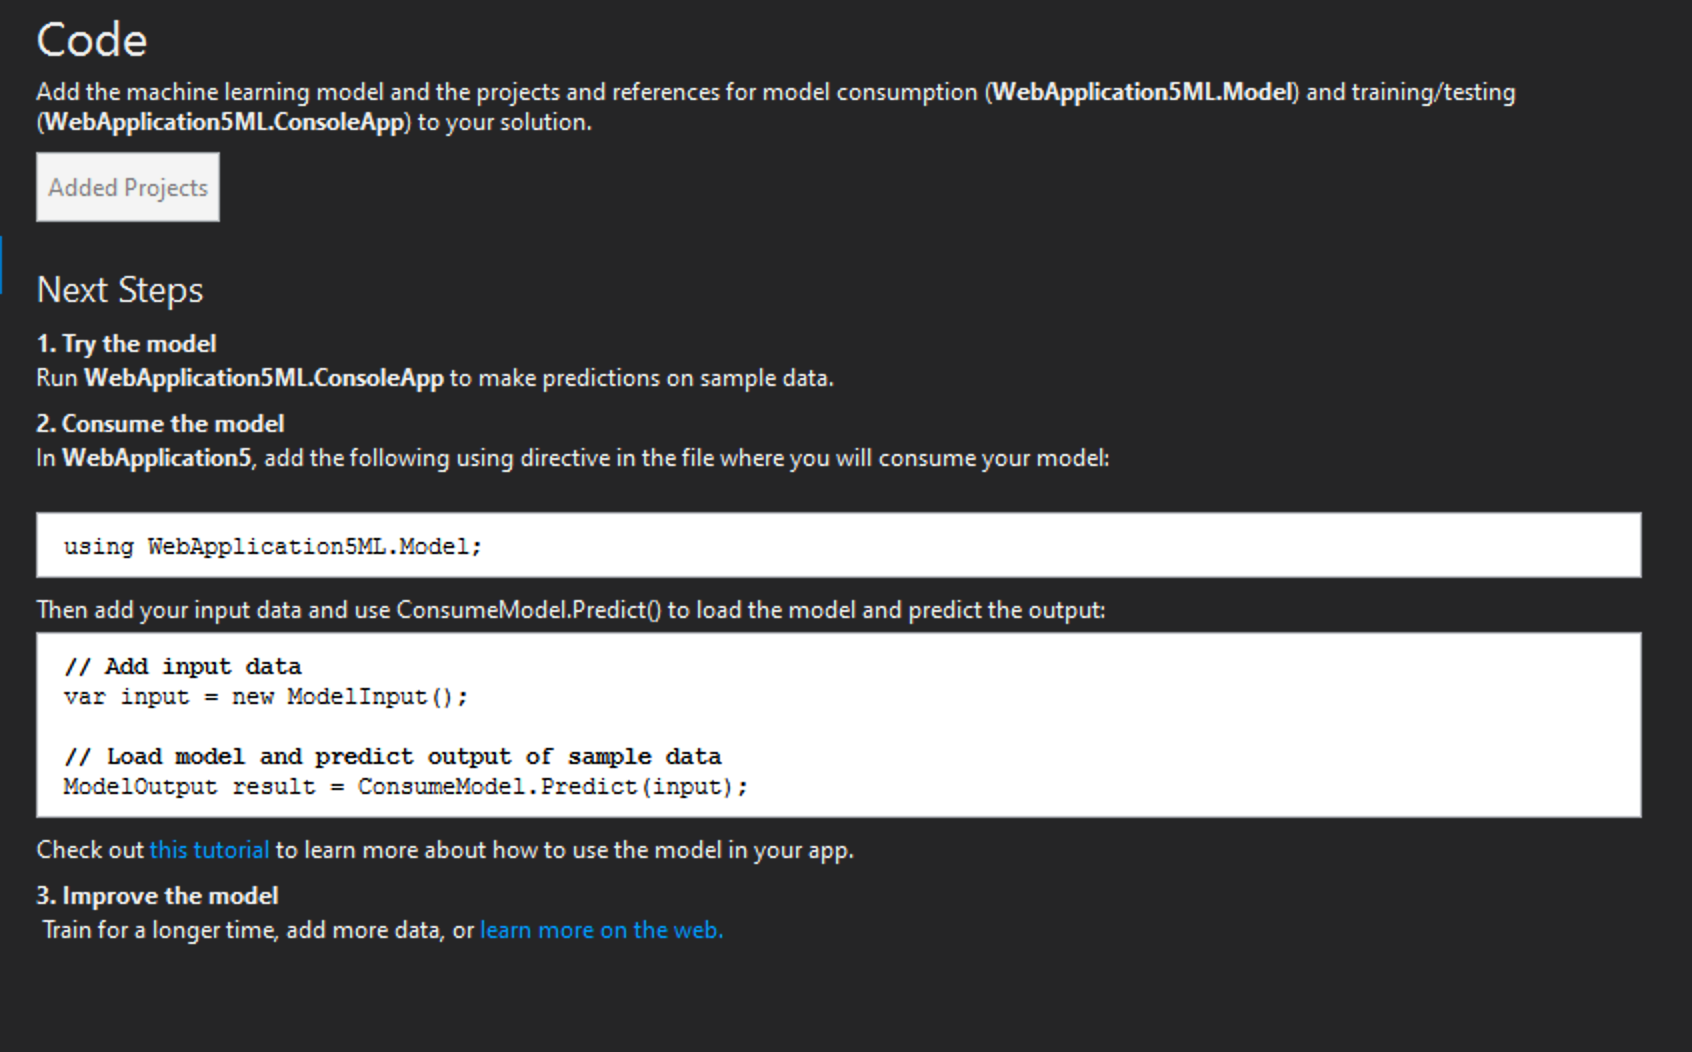Click the Next Steps heading

[x=120, y=289]
